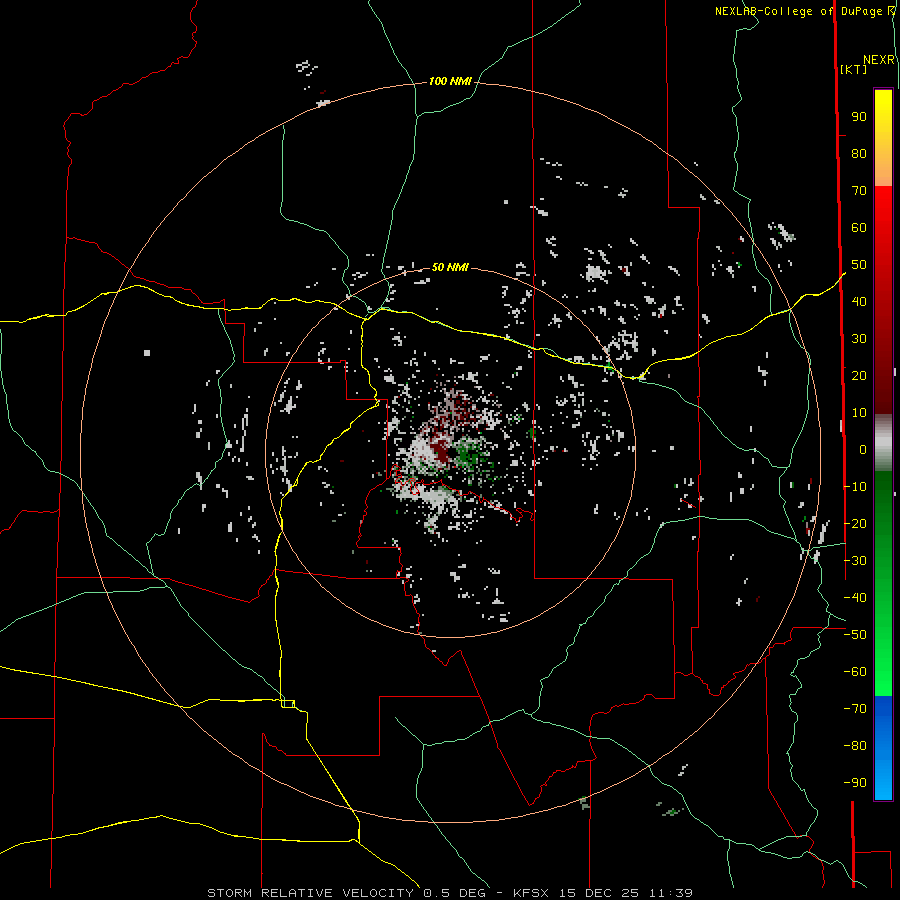Select the -50 value on the scale

pyautogui.click(x=855, y=635)
